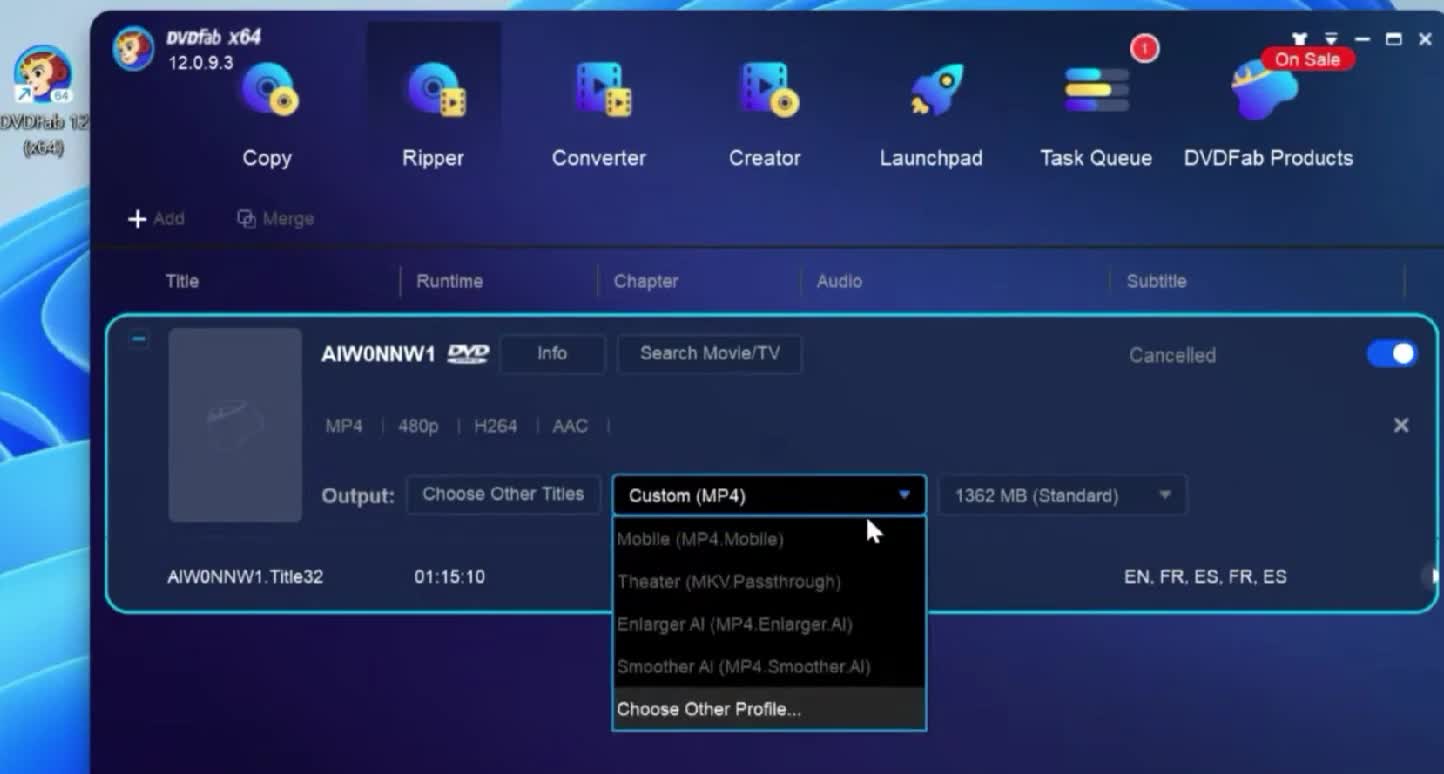Click the DVD disc type logo
The image size is (1444, 774).
[x=468, y=354]
